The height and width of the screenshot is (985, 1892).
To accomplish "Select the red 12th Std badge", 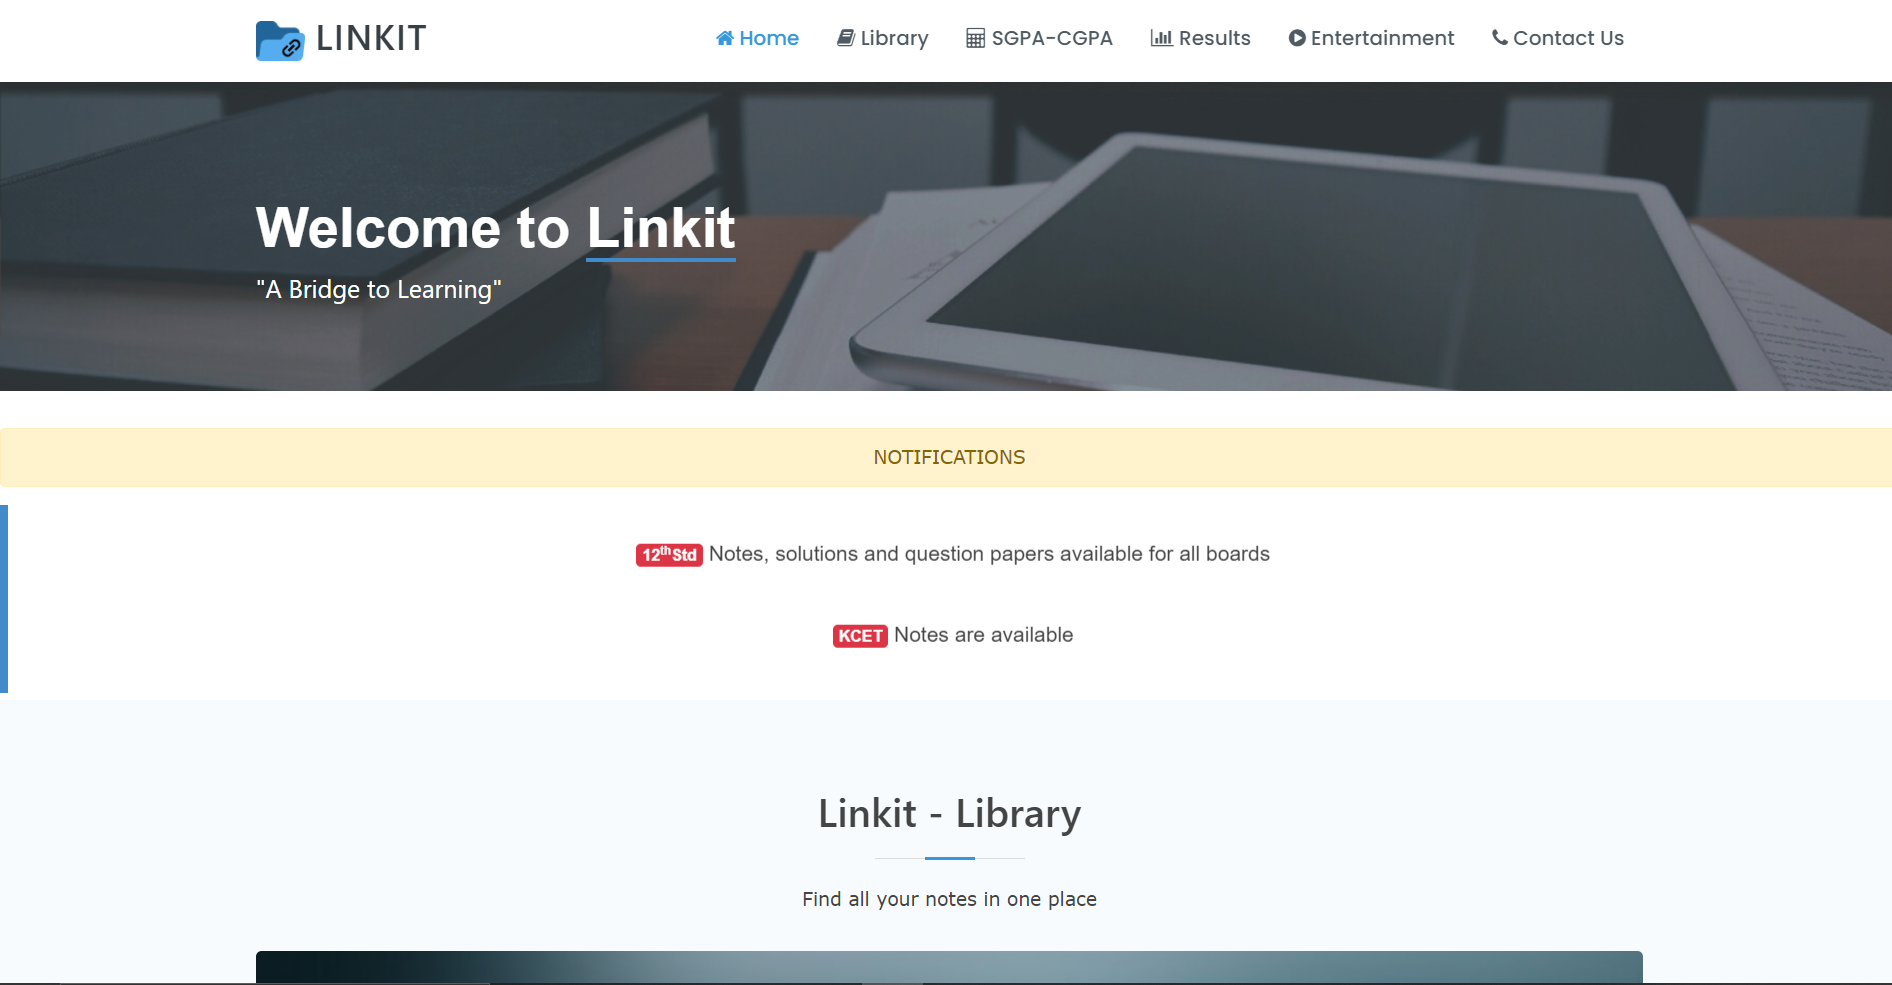I will (x=669, y=555).
